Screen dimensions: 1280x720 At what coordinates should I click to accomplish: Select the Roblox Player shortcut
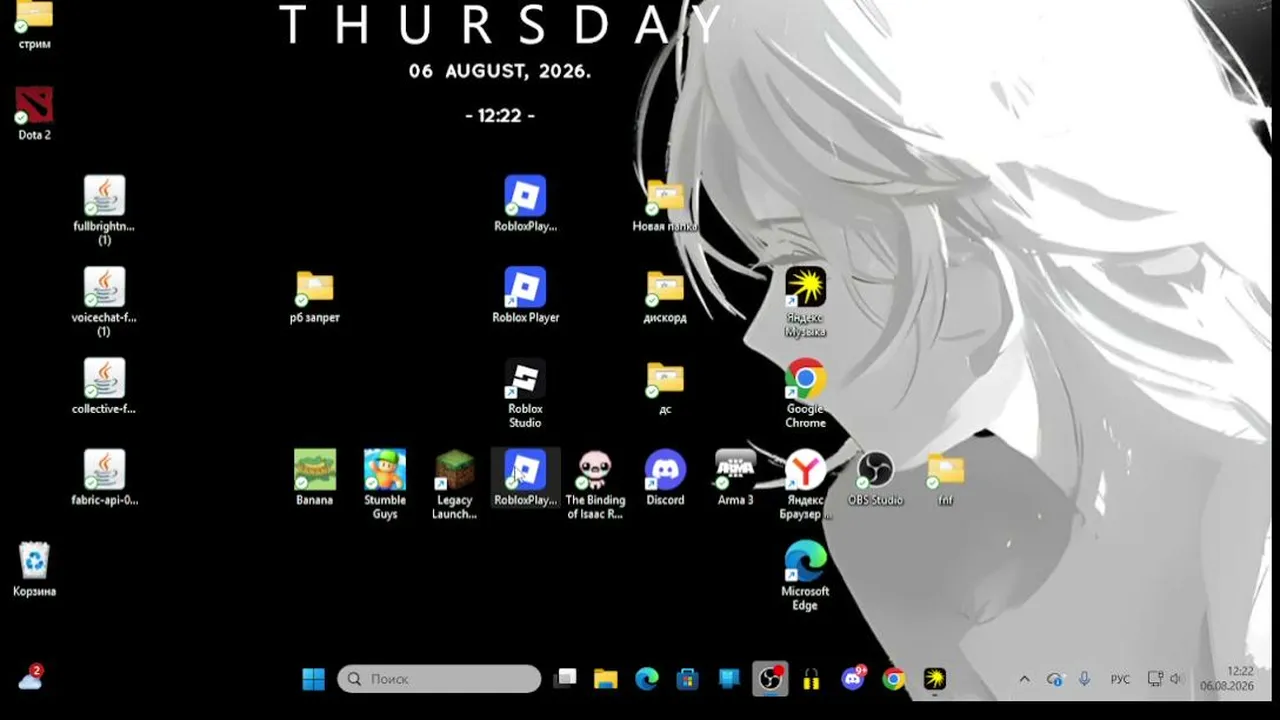(x=525, y=295)
